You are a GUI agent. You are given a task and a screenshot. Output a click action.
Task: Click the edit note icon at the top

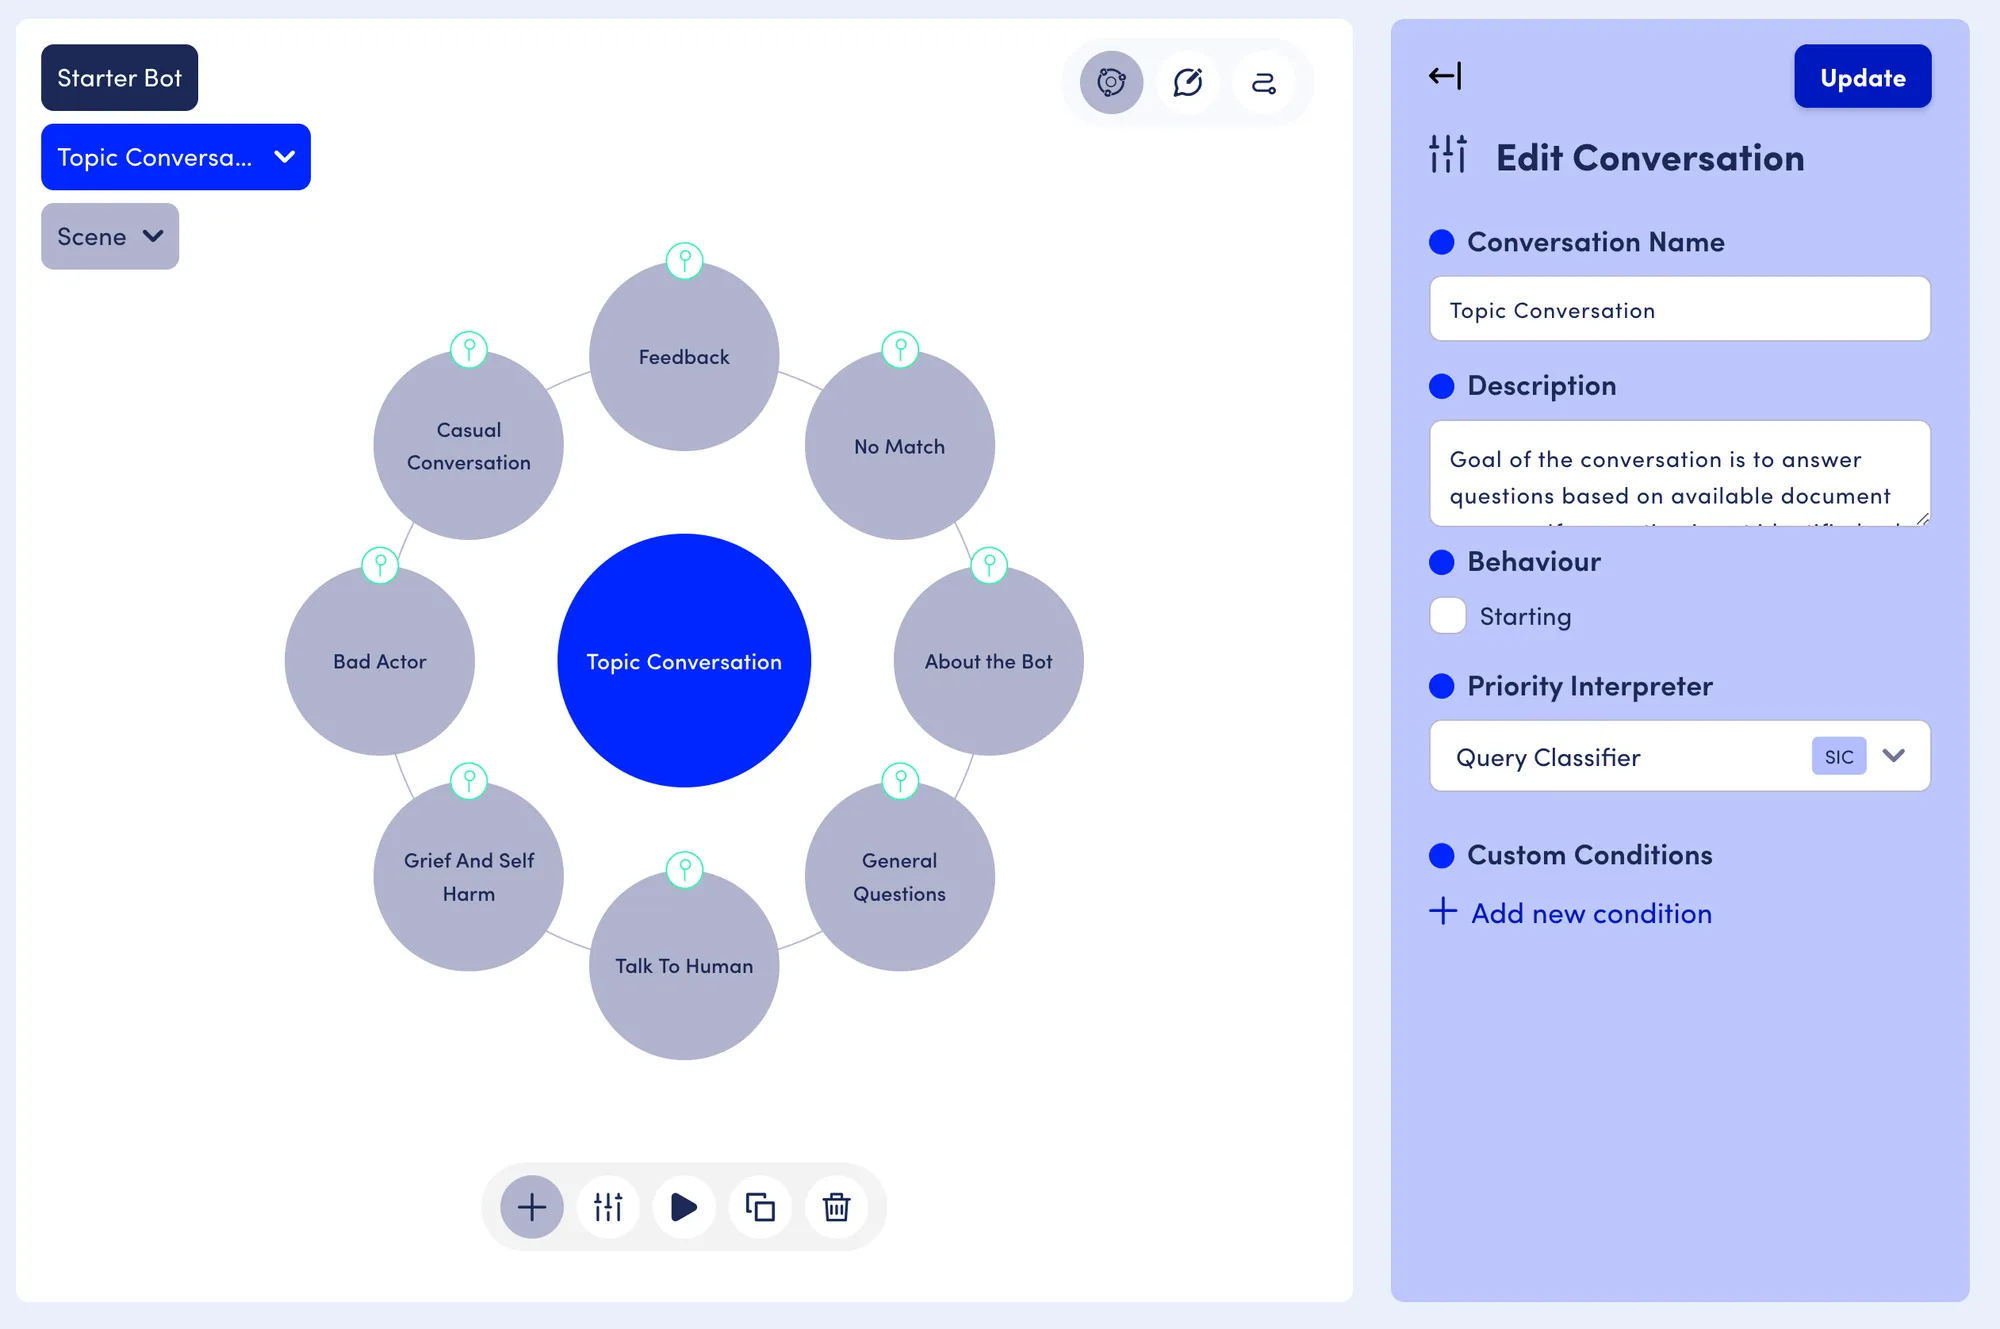pyautogui.click(x=1188, y=82)
